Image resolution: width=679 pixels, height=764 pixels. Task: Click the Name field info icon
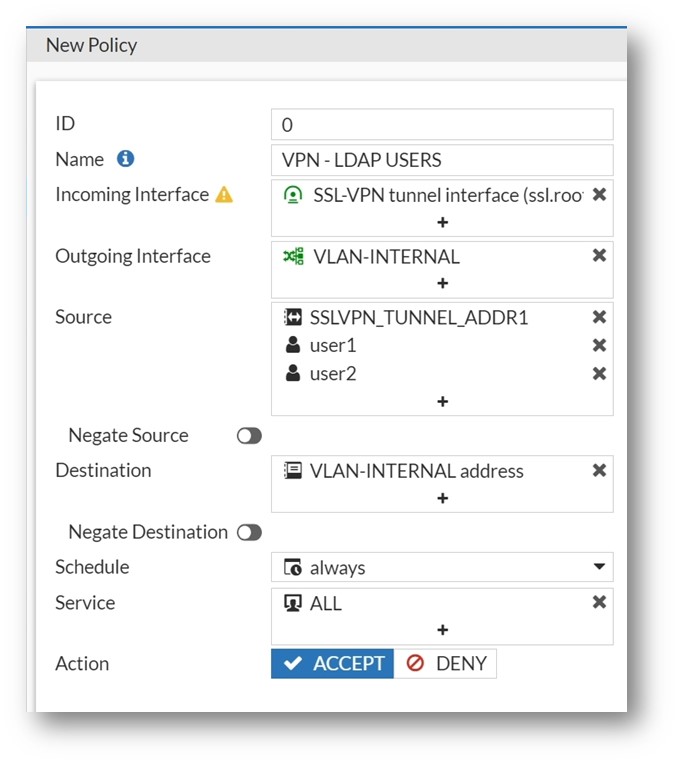pos(125,159)
